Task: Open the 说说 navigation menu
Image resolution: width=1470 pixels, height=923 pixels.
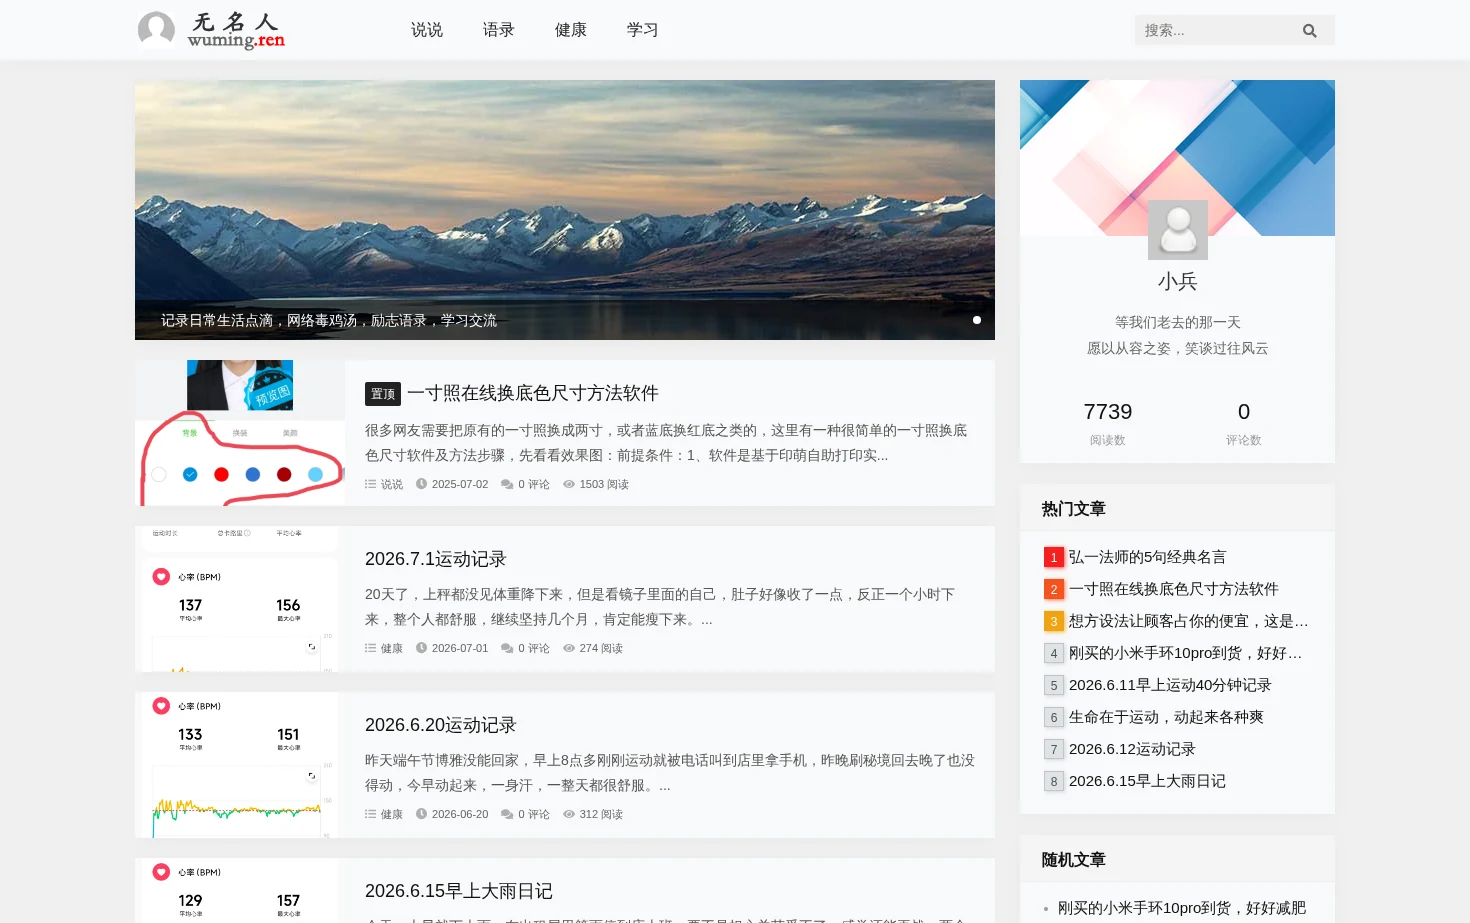Action: point(427,30)
